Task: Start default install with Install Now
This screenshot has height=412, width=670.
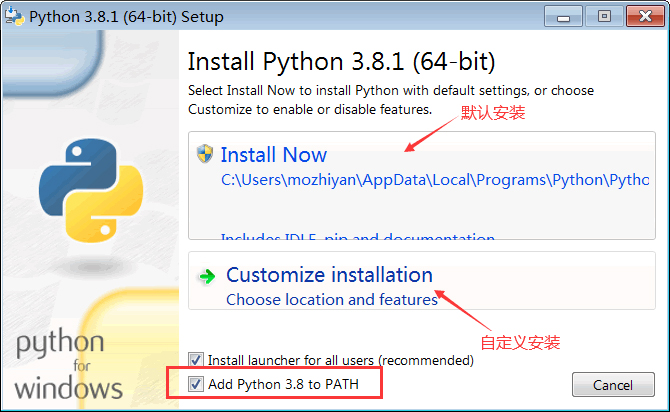Action: [273, 154]
